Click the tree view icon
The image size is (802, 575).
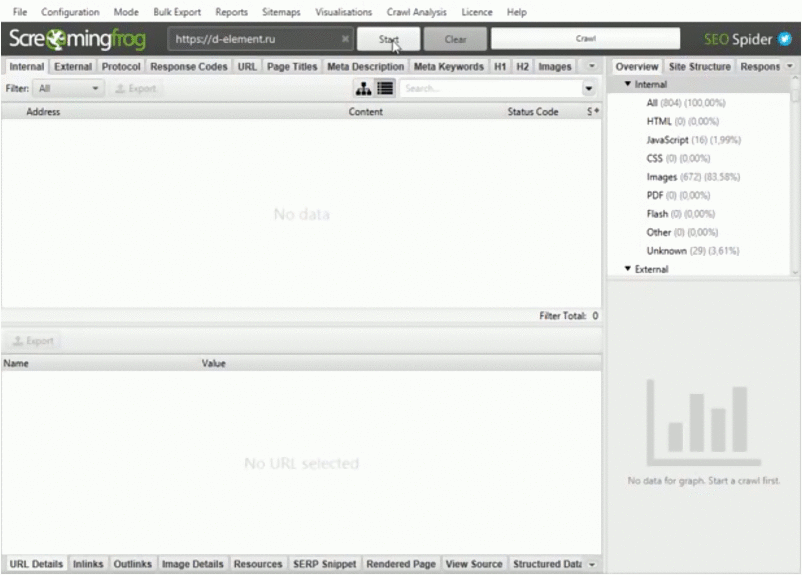pos(364,88)
